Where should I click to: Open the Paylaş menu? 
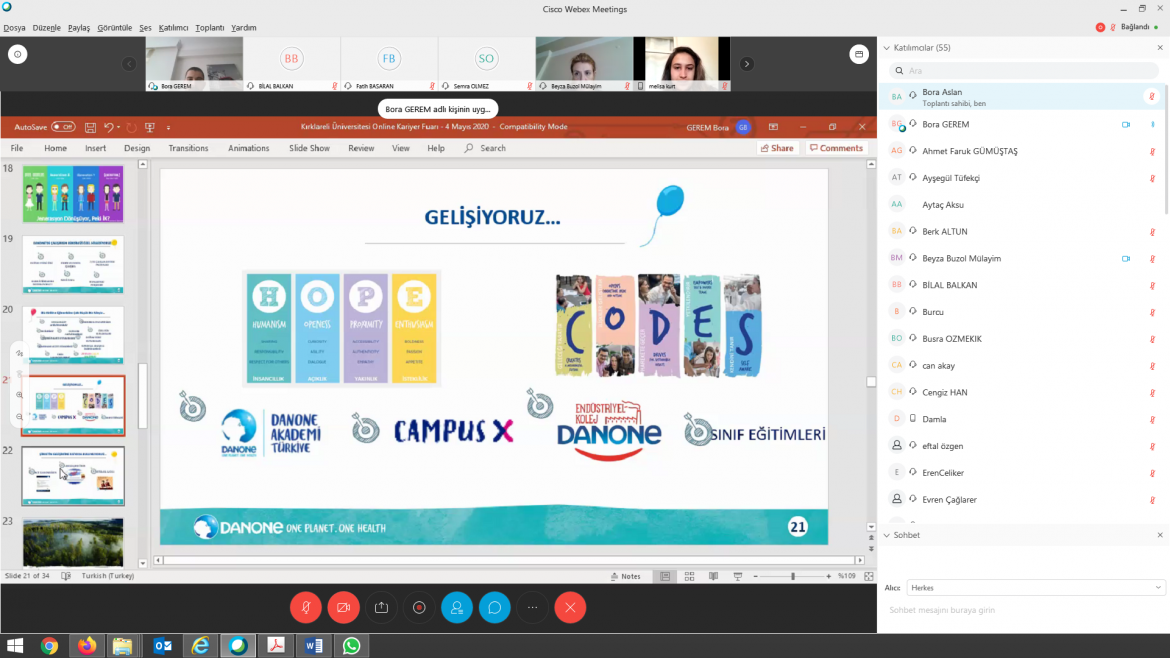pyautogui.click(x=78, y=28)
